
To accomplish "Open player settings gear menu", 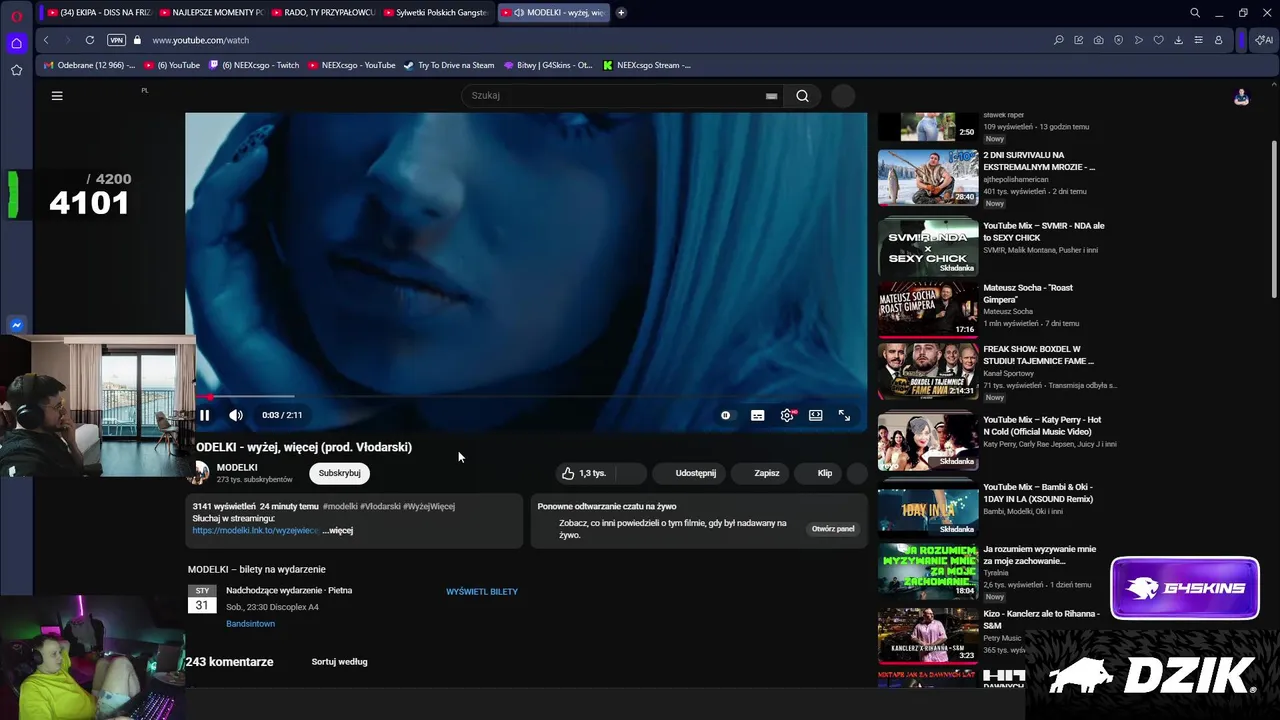I will (788, 415).
